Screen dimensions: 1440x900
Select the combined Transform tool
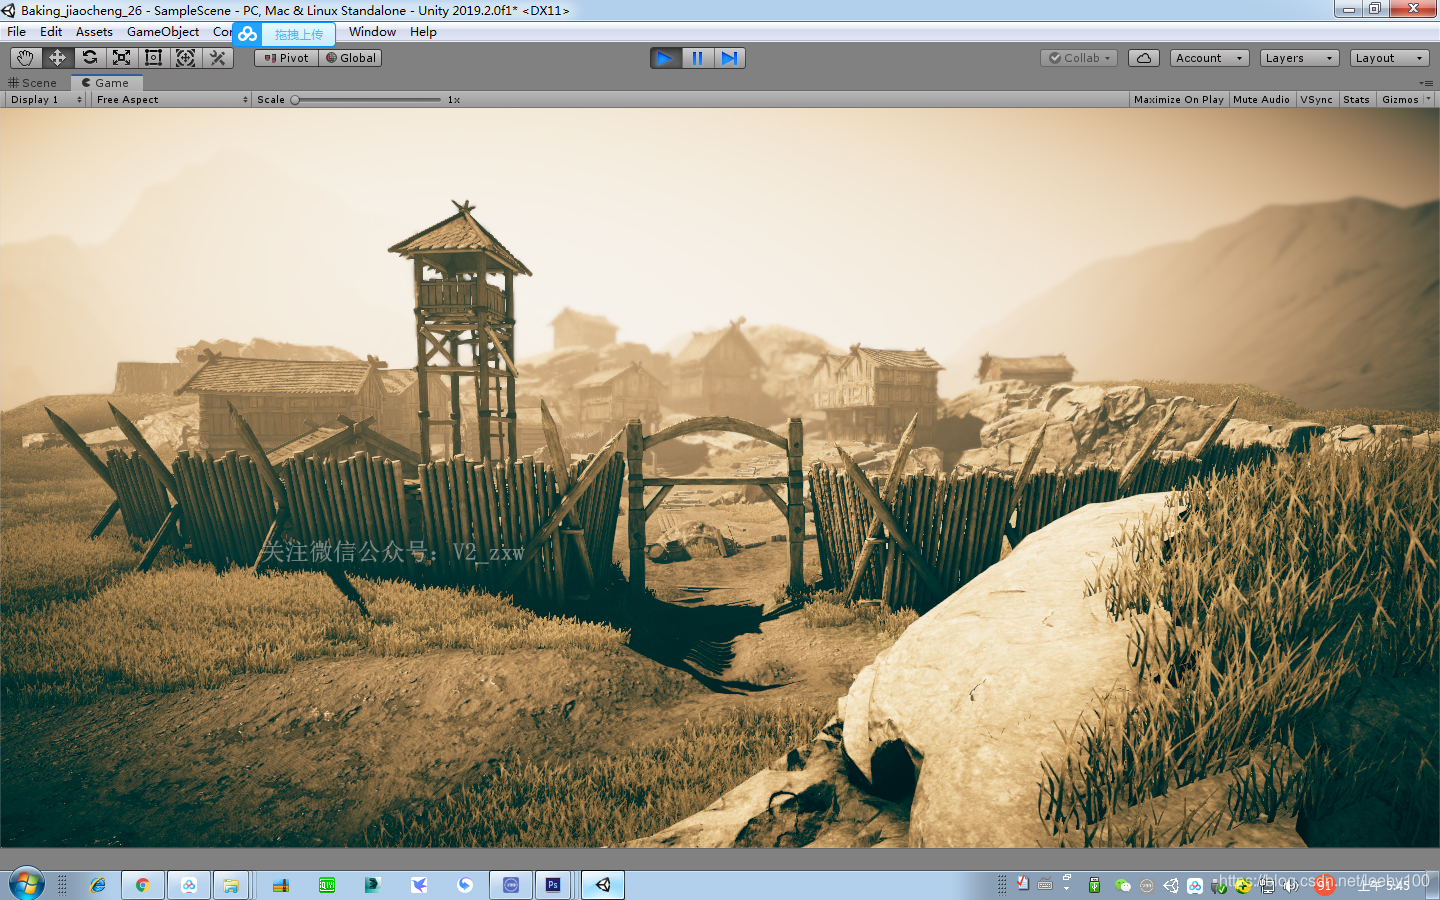[185, 58]
